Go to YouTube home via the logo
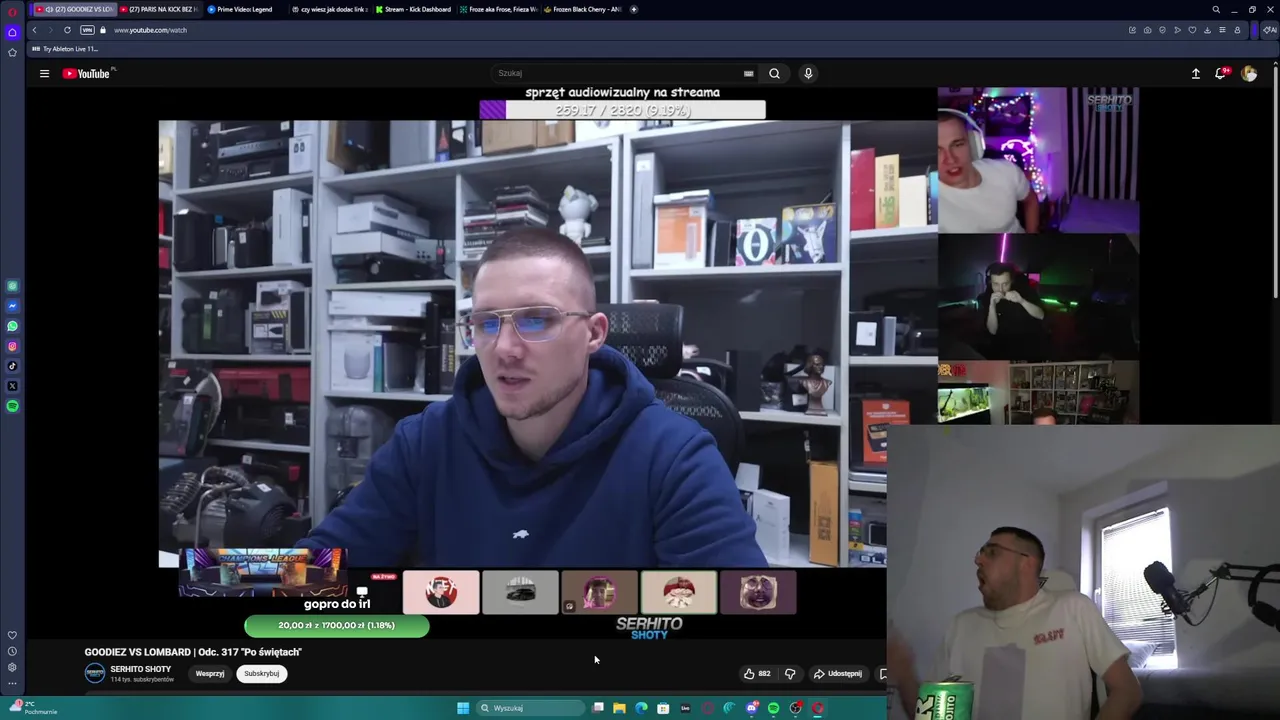Screen dimensions: 1280x720 (x=87, y=73)
